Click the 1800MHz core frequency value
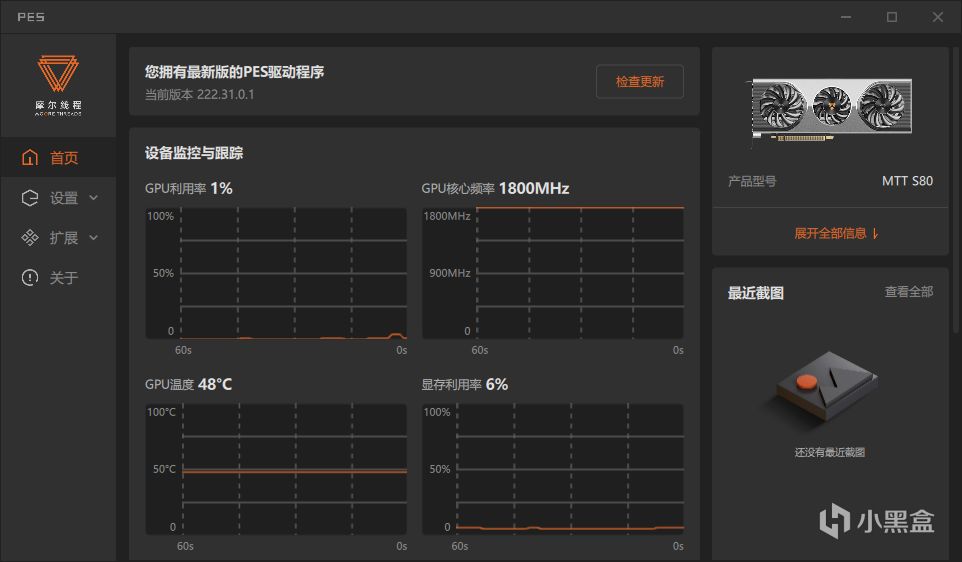This screenshot has height=562, width=962. pos(534,188)
